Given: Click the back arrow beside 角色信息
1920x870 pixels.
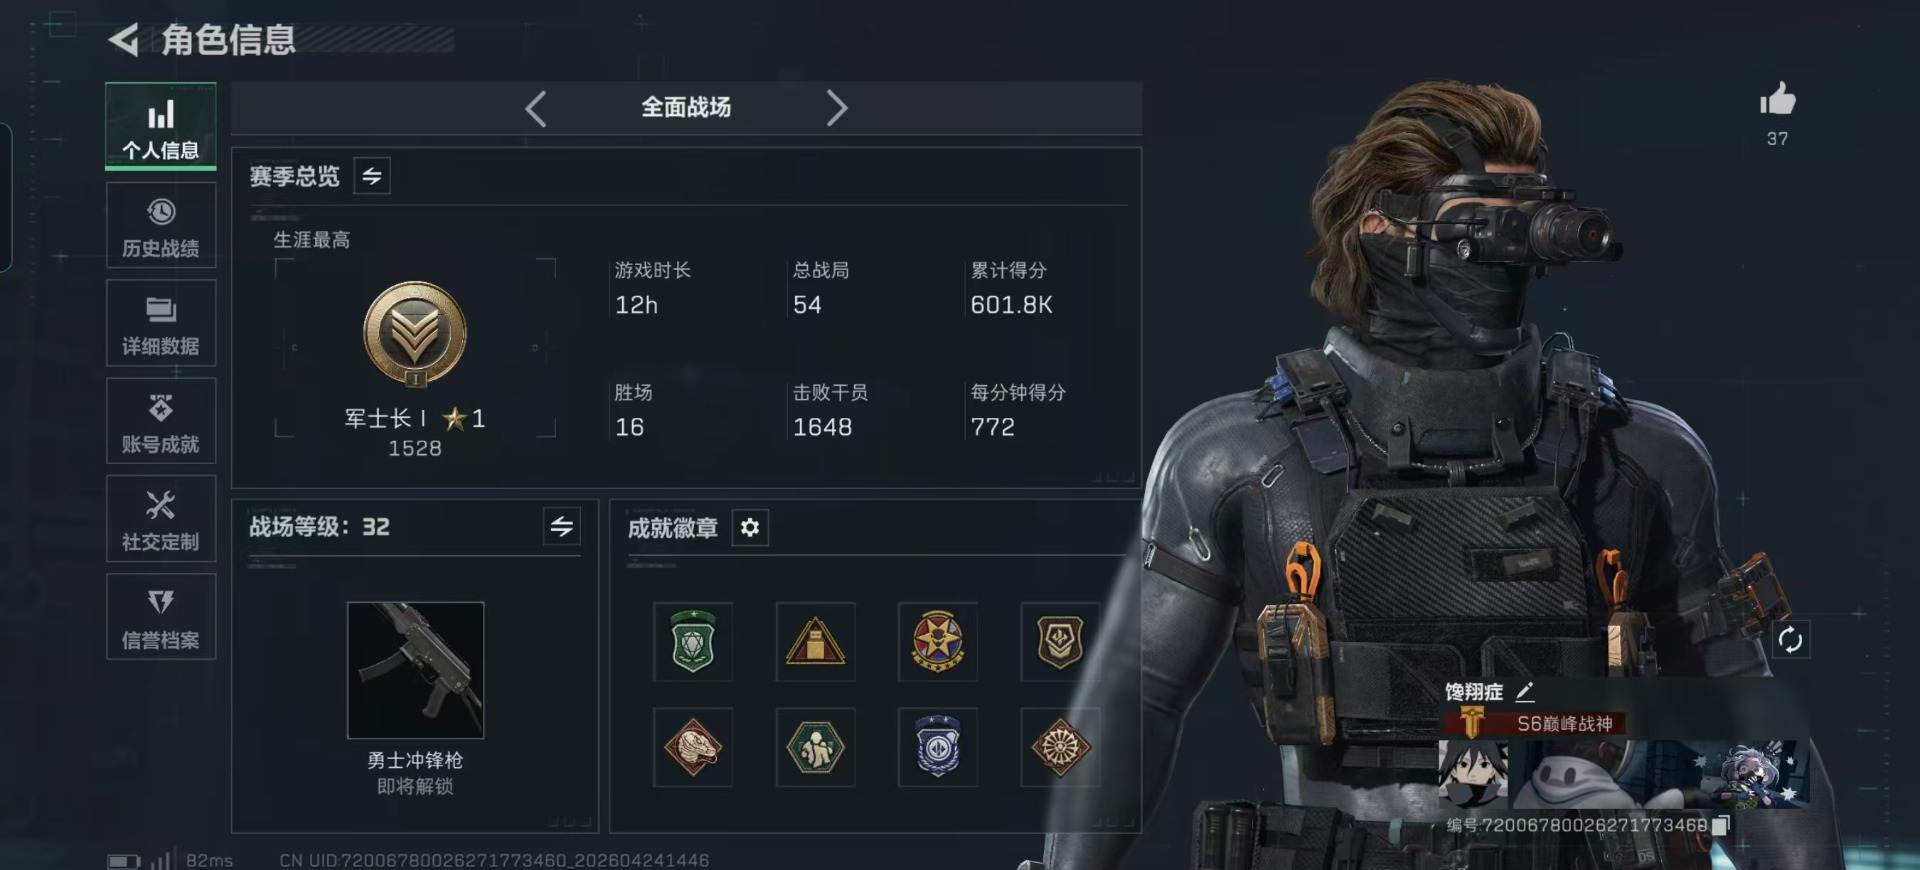Looking at the screenshot, I should pyautogui.click(x=123, y=40).
